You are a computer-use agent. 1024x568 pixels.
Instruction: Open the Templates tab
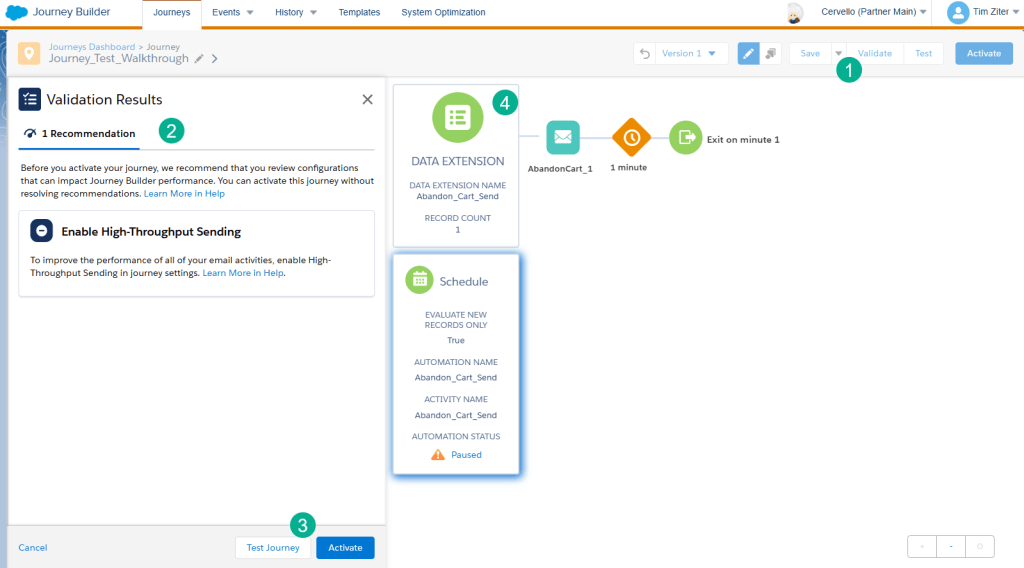[x=359, y=13]
